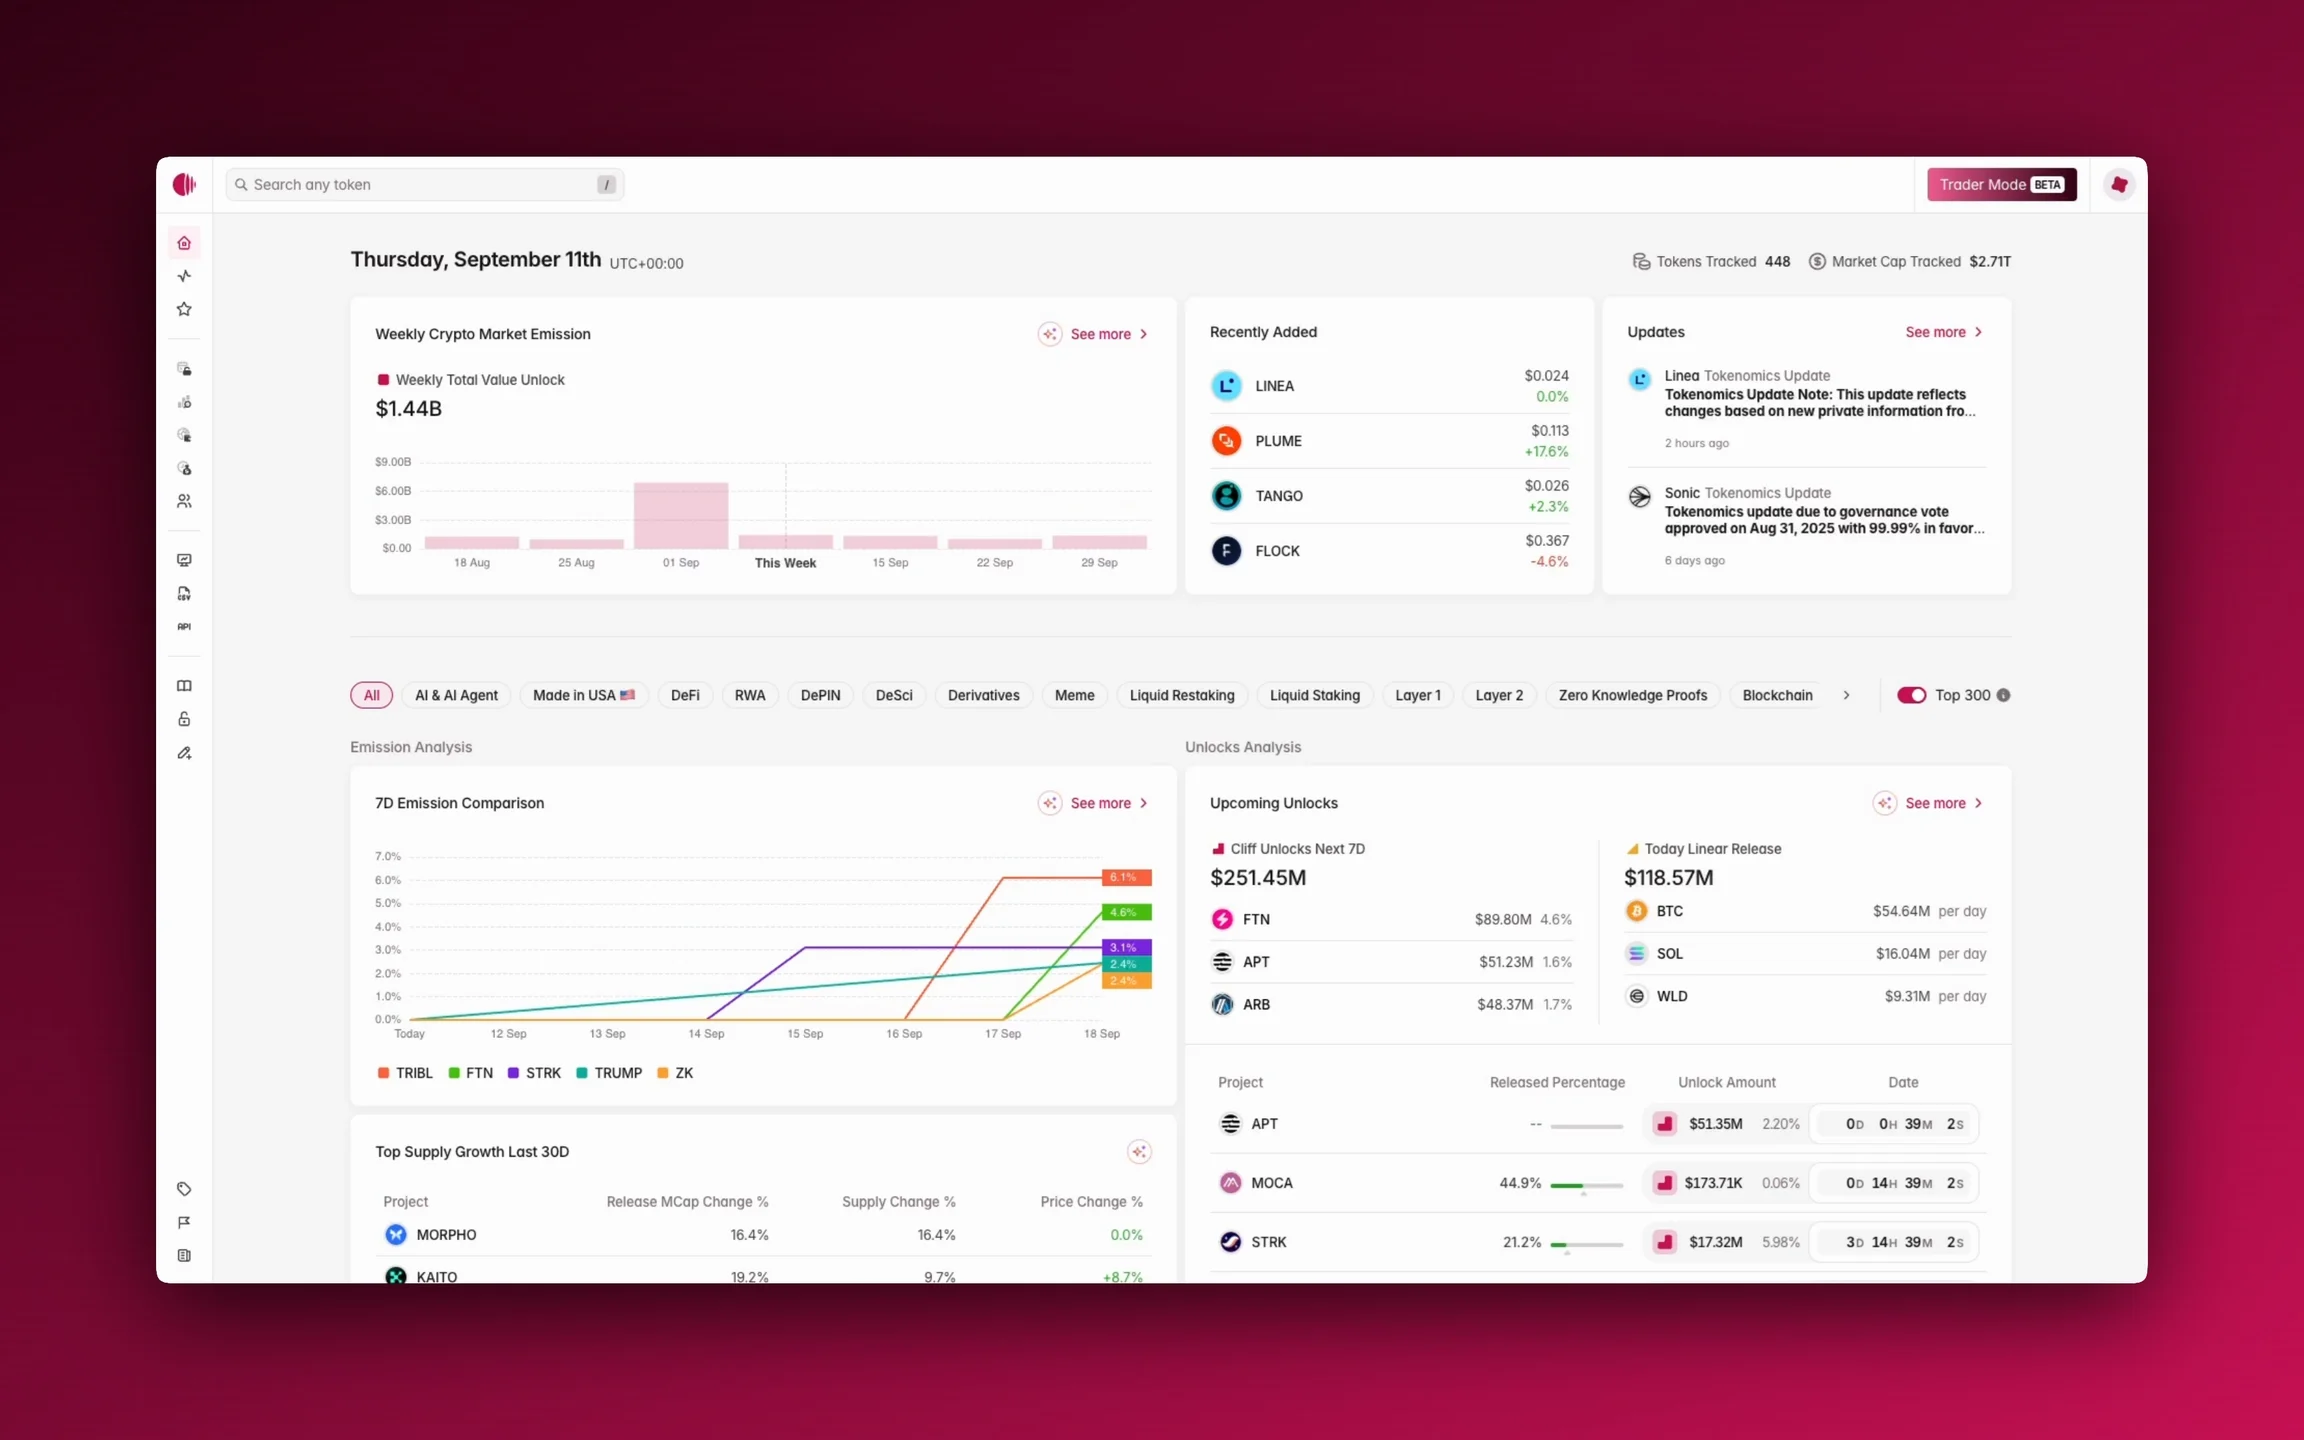Click the open padlock sidebar icon
The image size is (2304, 1440).
[184, 719]
